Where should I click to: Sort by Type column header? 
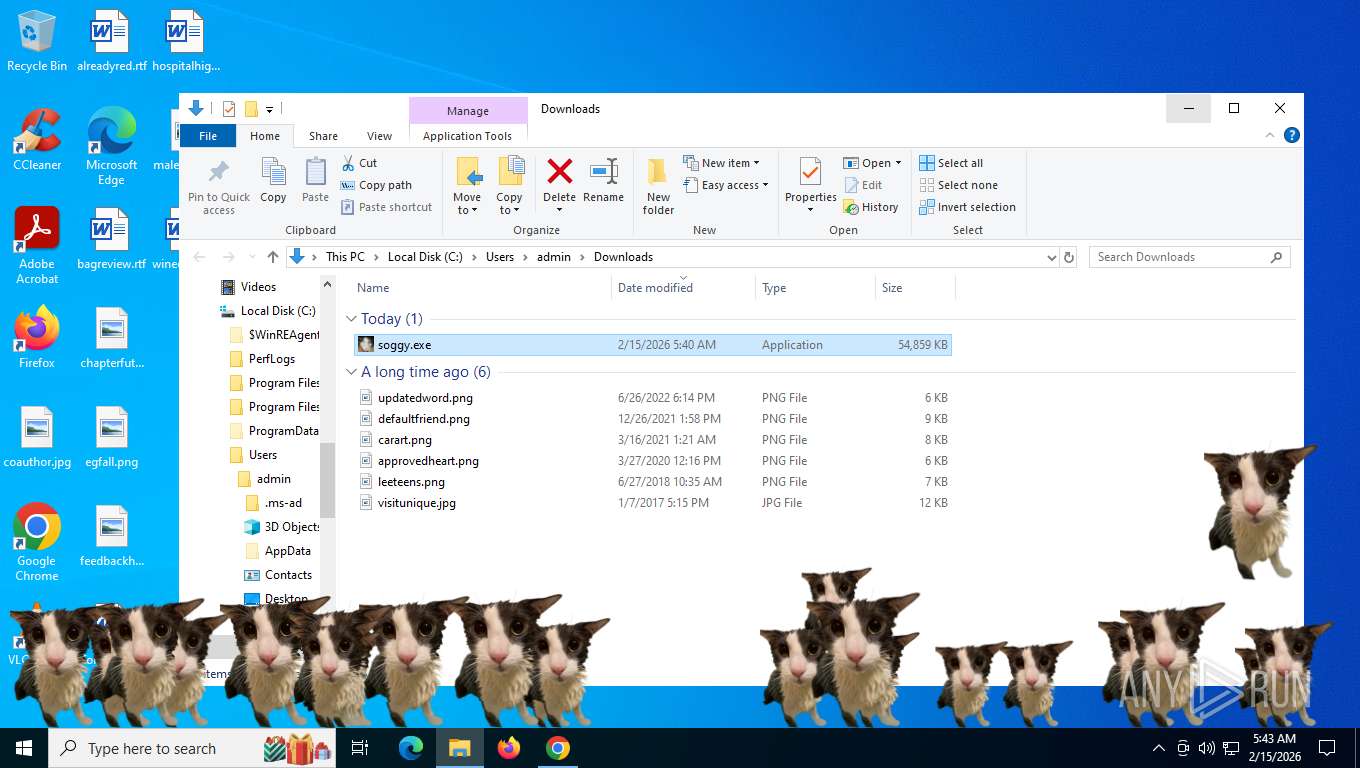(x=815, y=288)
